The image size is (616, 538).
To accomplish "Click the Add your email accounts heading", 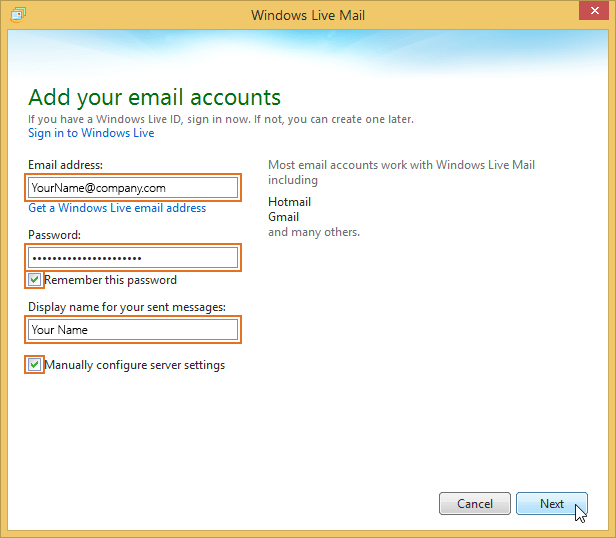I will 154,97.
